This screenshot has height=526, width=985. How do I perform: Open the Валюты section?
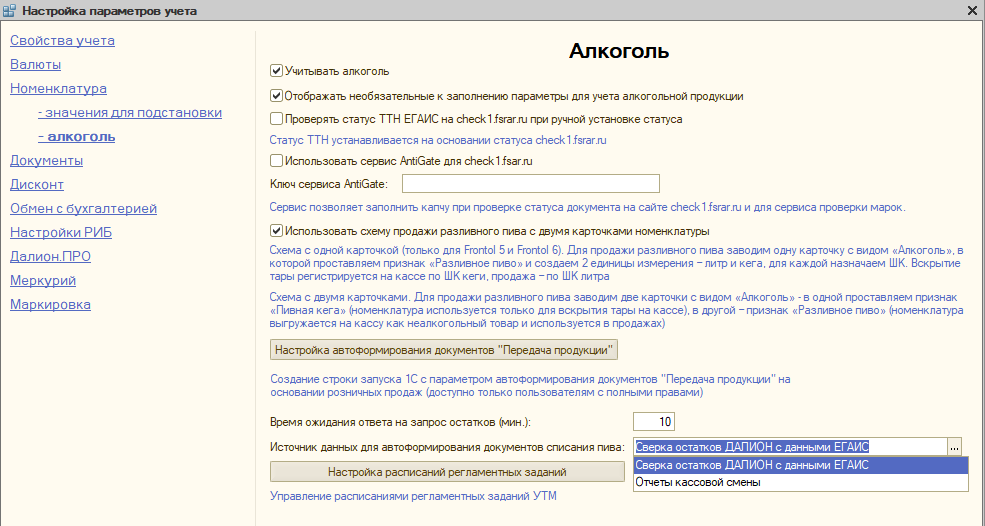35,65
